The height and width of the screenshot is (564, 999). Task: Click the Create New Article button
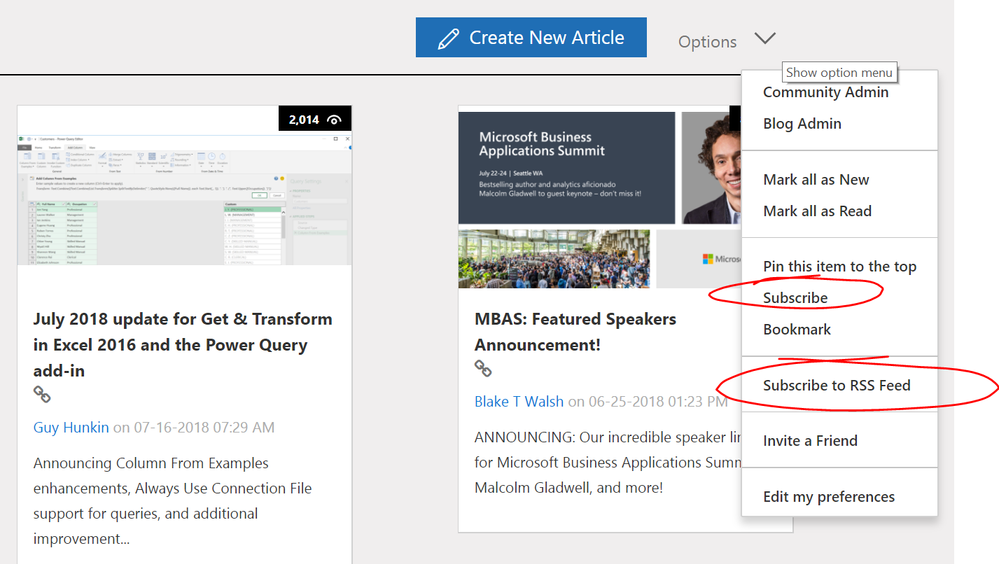[x=531, y=38]
